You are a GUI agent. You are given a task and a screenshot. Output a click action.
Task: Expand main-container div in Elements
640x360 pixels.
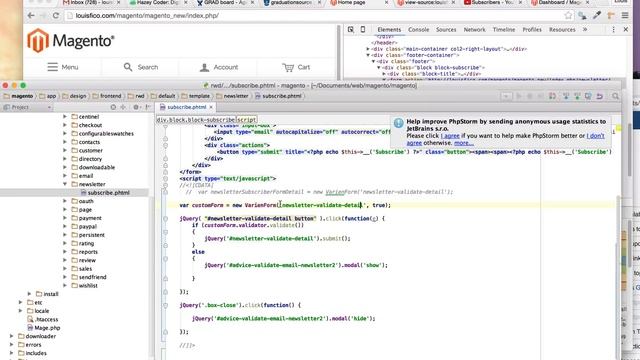(368, 49)
